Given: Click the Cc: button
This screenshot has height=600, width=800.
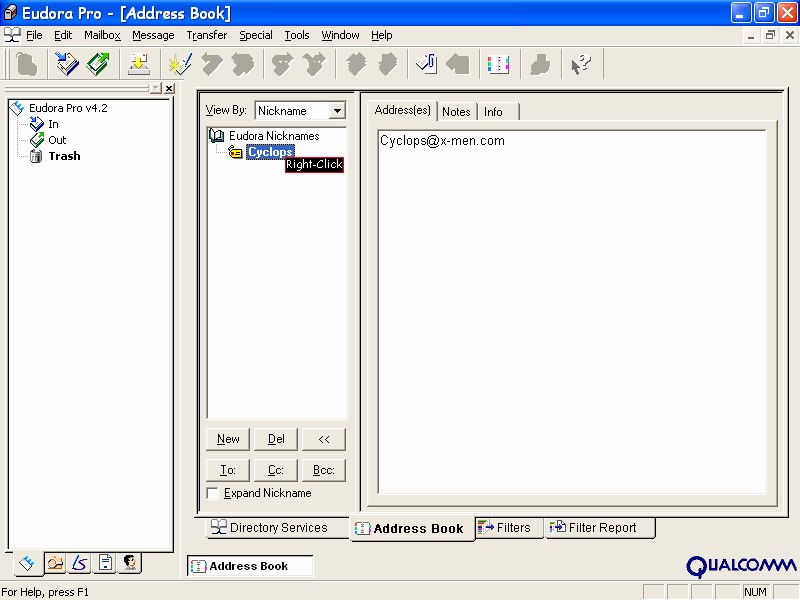Looking at the screenshot, I should 276,470.
